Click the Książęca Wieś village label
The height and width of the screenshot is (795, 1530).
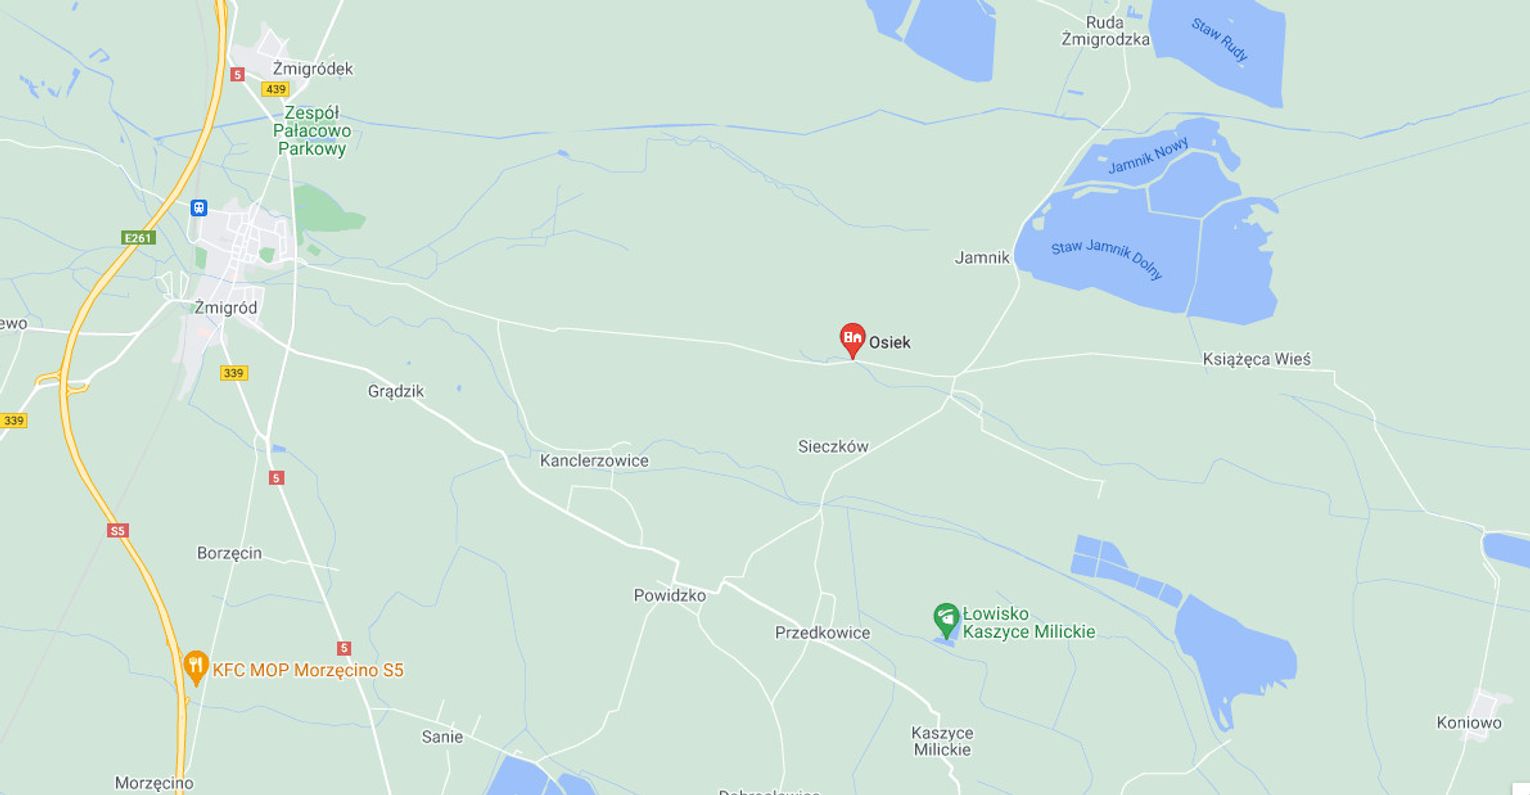click(1256, 359)
